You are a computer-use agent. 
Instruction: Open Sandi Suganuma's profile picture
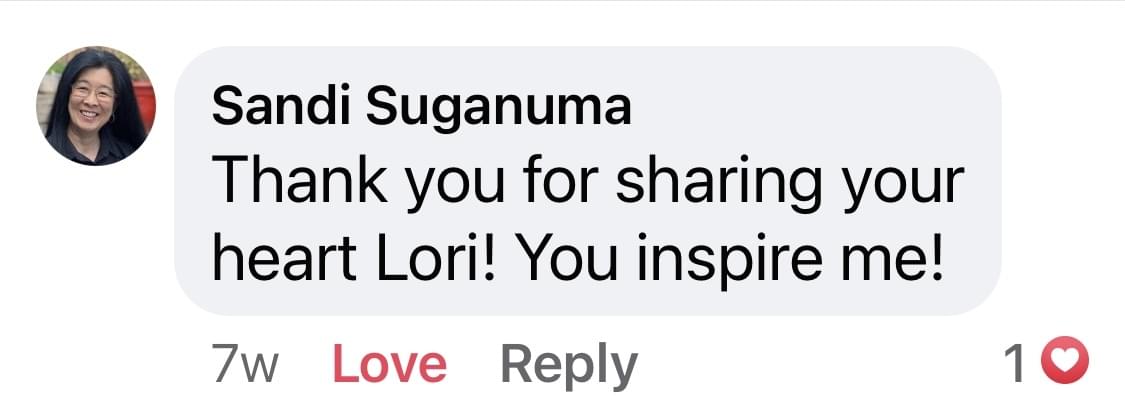coord(96,106)
